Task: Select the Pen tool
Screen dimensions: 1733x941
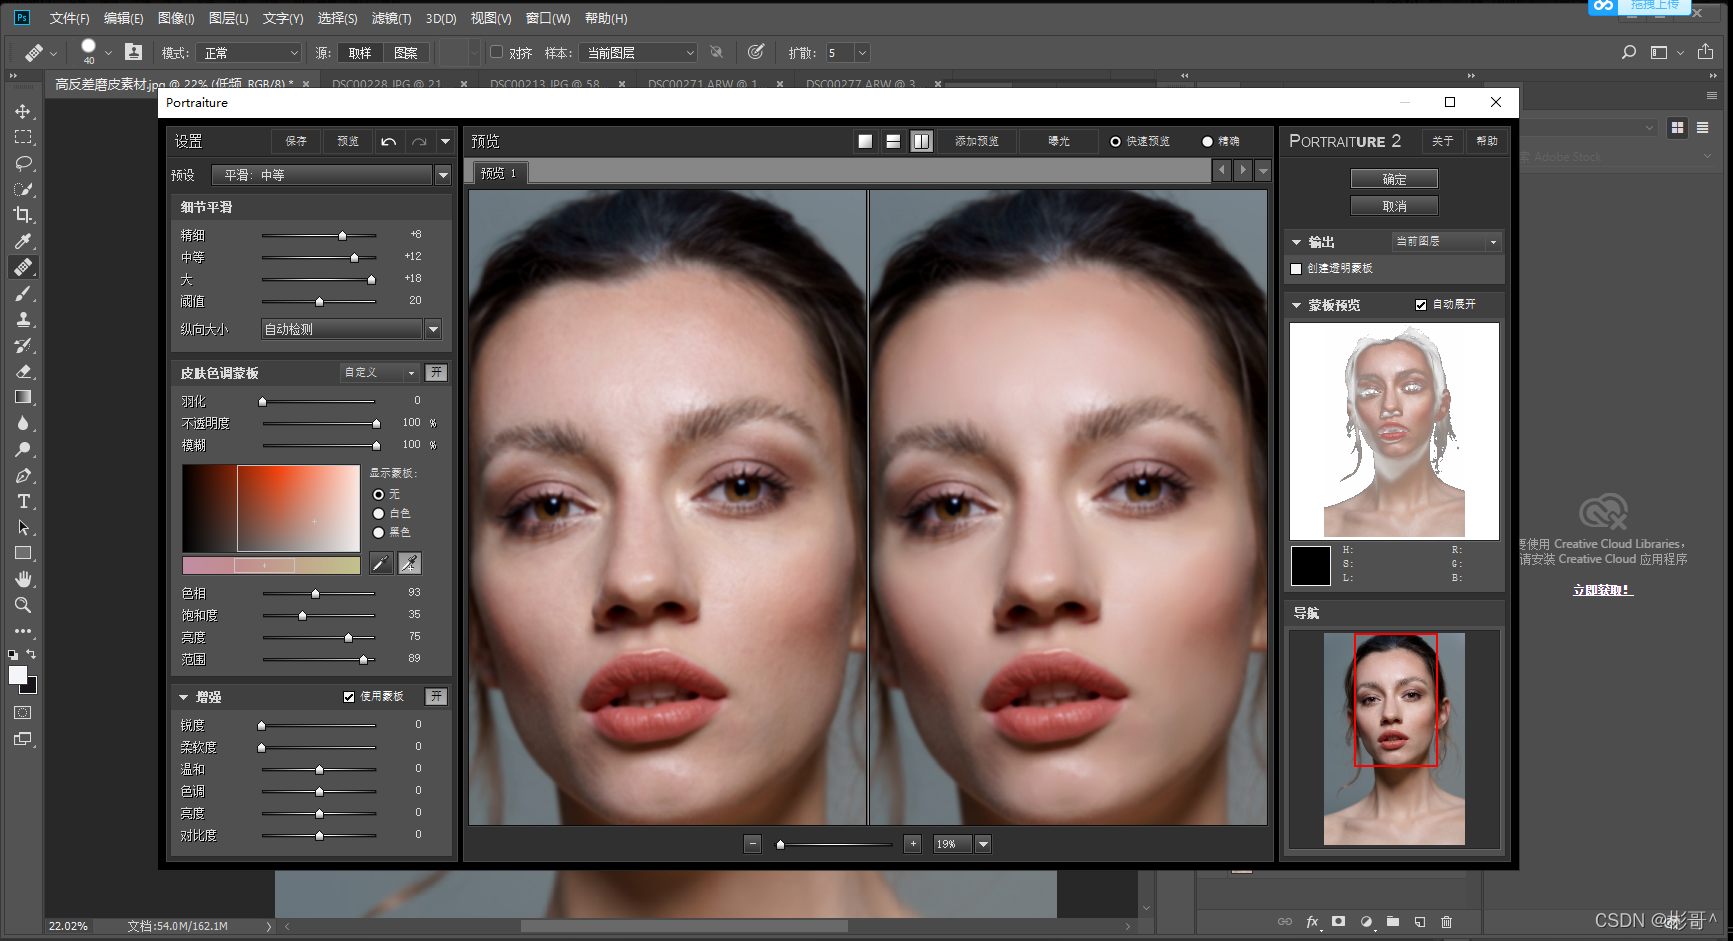Action: pyautogui.click(x=23, y=475)
